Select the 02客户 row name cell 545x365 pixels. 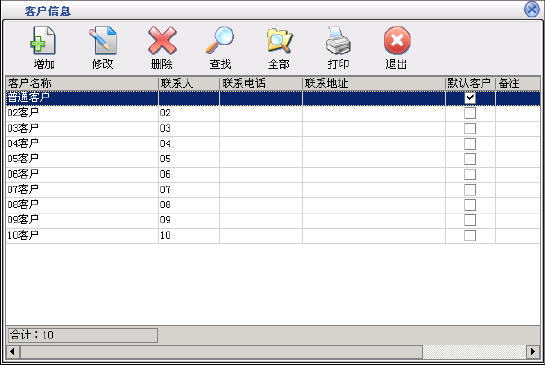(x=82, y=113)
